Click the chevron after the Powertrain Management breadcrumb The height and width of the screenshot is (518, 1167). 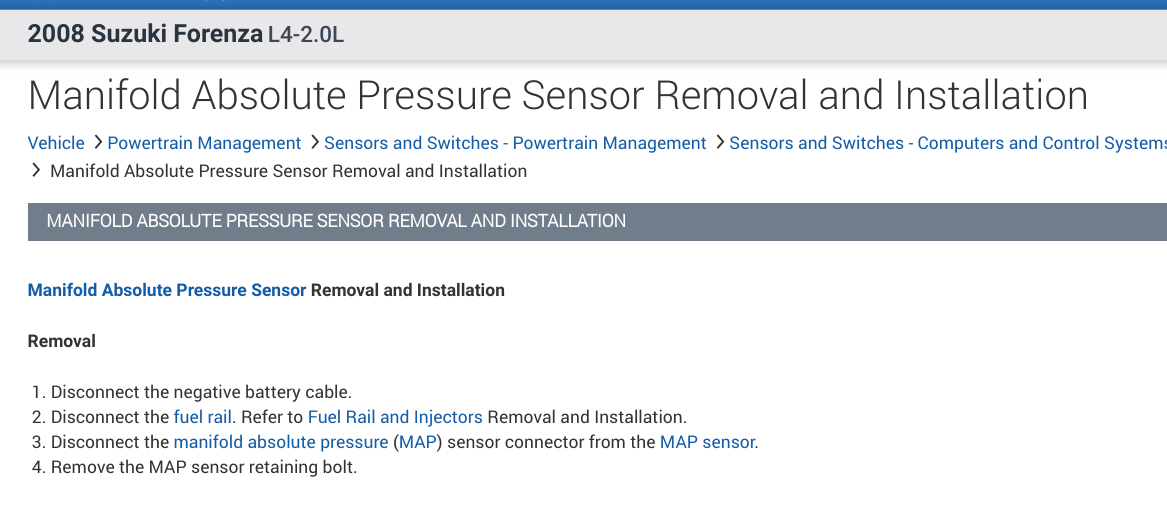[314, 143]
